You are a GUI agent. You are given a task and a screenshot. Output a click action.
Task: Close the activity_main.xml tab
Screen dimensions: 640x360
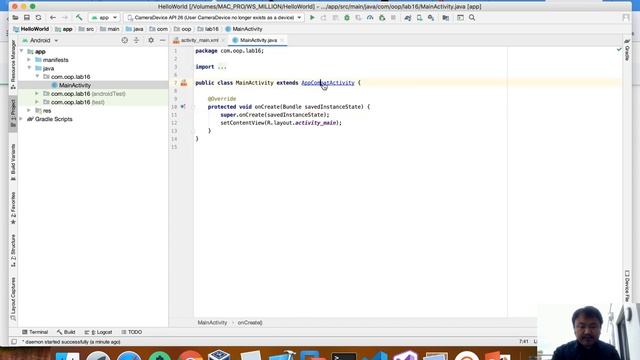[223, 40]
